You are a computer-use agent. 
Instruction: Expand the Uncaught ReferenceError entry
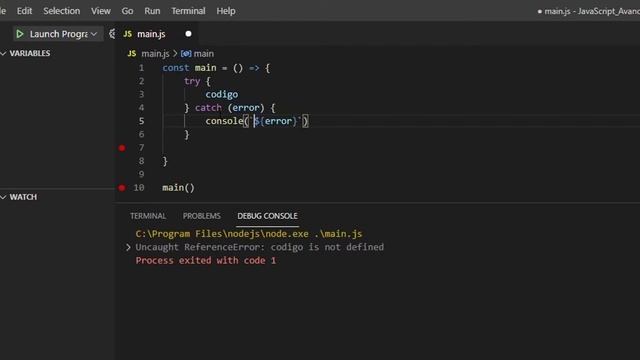(128, 247)
